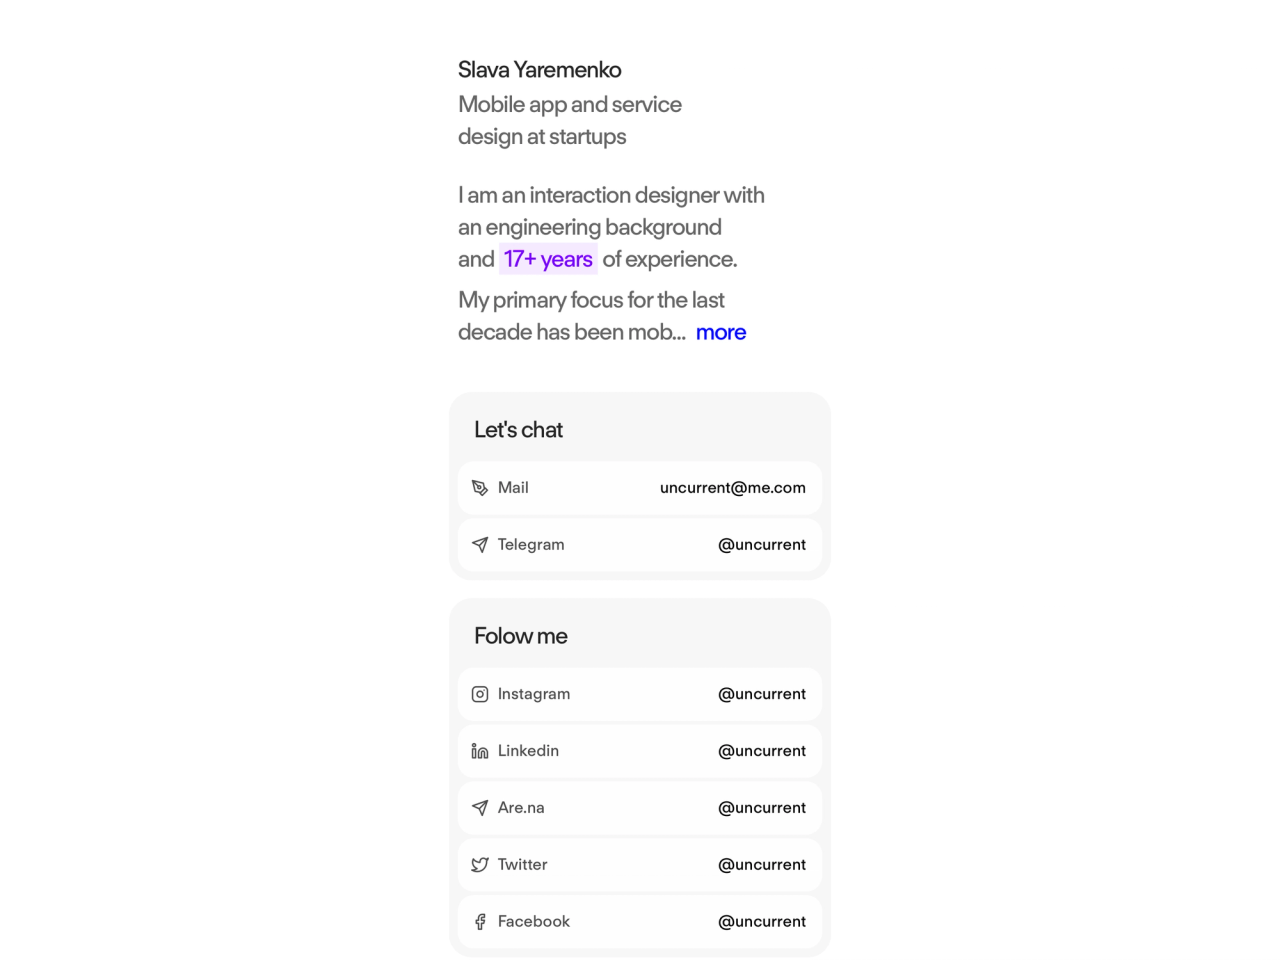The height and width of the screenshot is (960, 1280).
Task: Open the Linkedin @uncurrent handle
Action: (x=762, y=751)
